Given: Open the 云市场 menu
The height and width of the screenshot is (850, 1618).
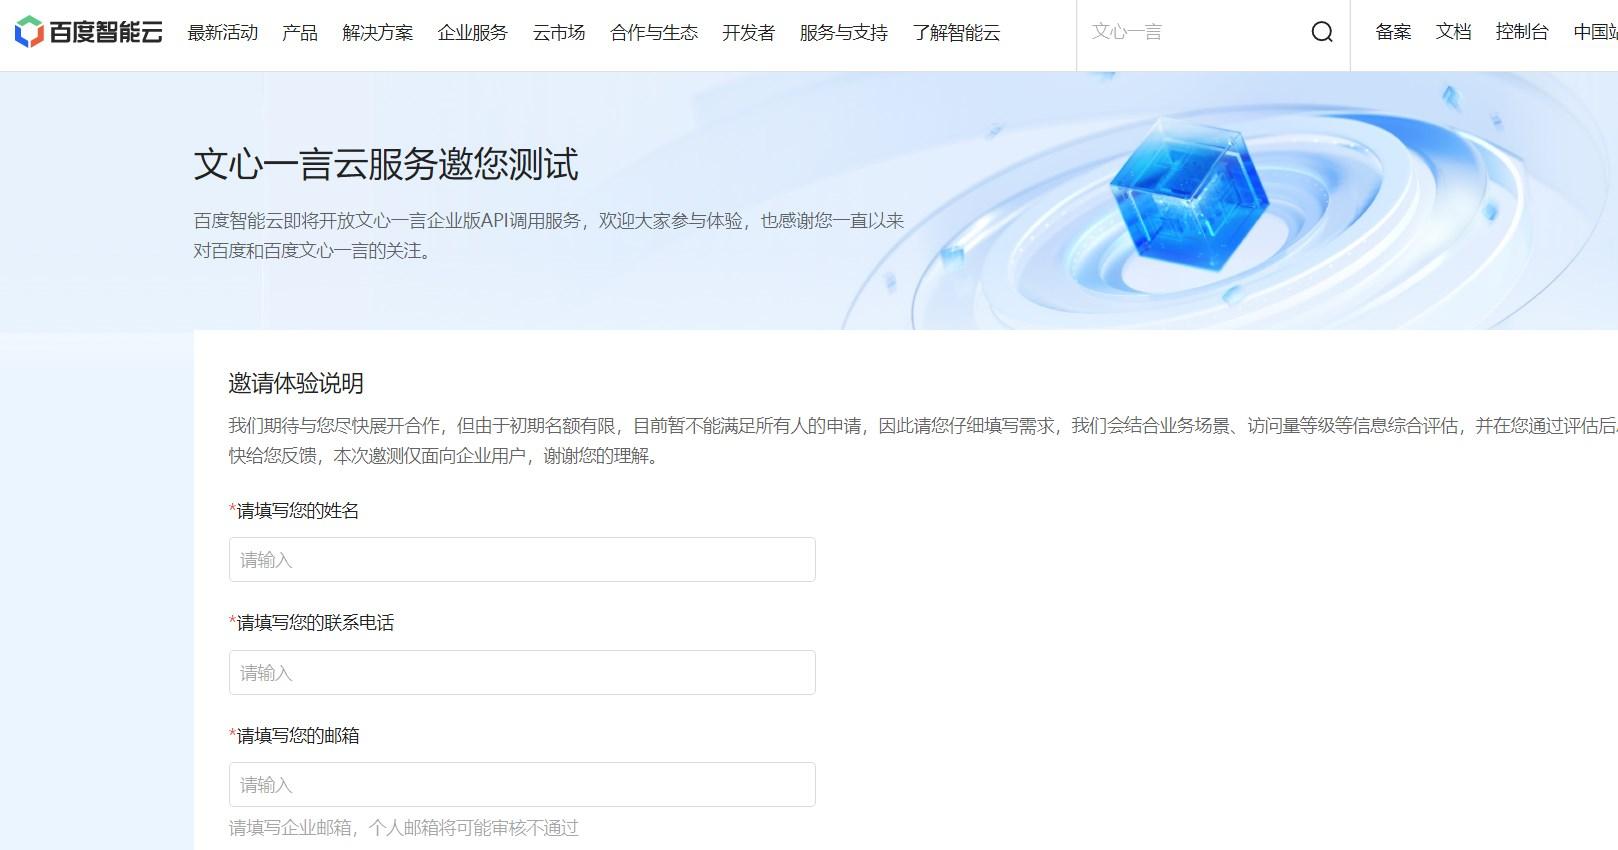Looking at the screenshot, I should coord(559,33).
